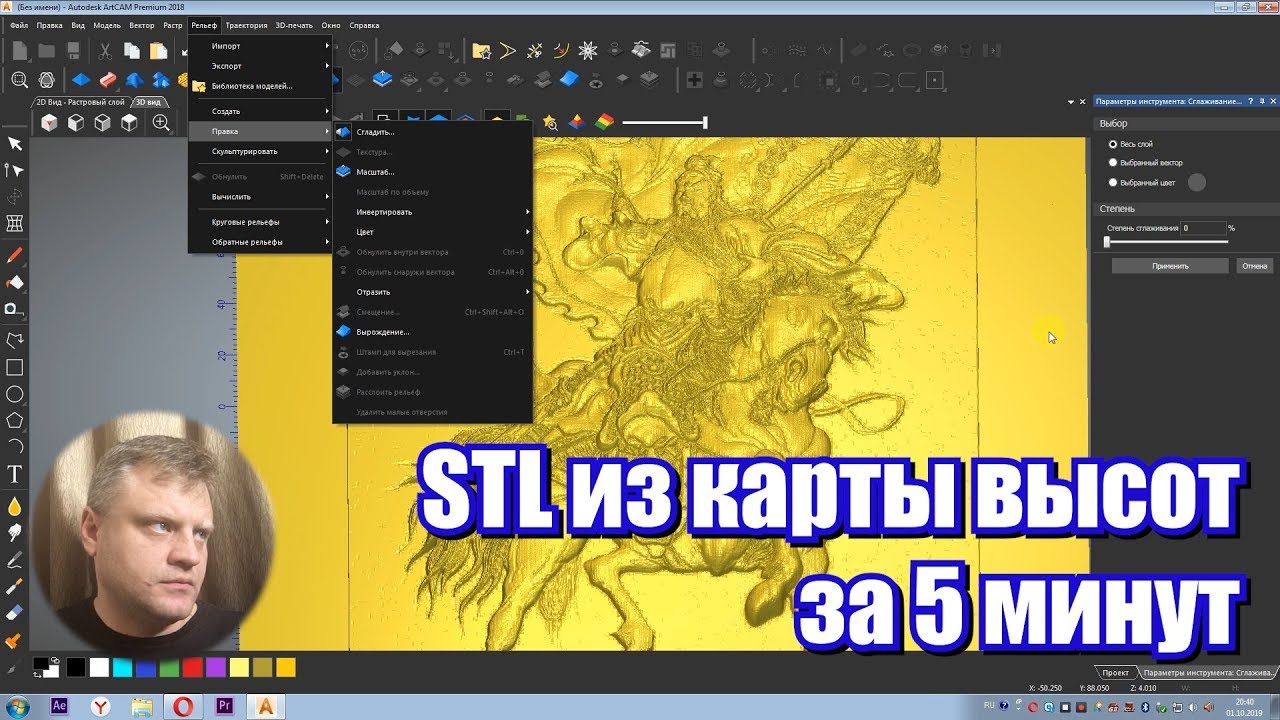Viewport: 1280px width, 720px height.
Task: Click the Save diskette toolbar icon
Action: pyautogui.click(x=73, y=50)
